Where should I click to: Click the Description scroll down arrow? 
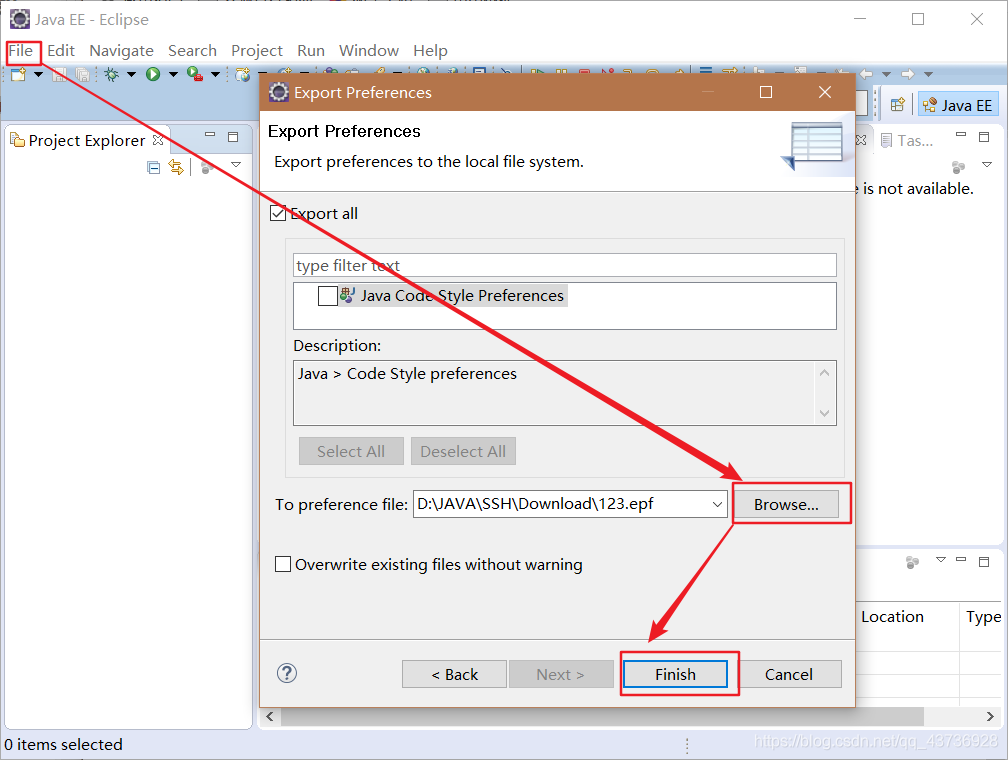[x=825, y=413]
